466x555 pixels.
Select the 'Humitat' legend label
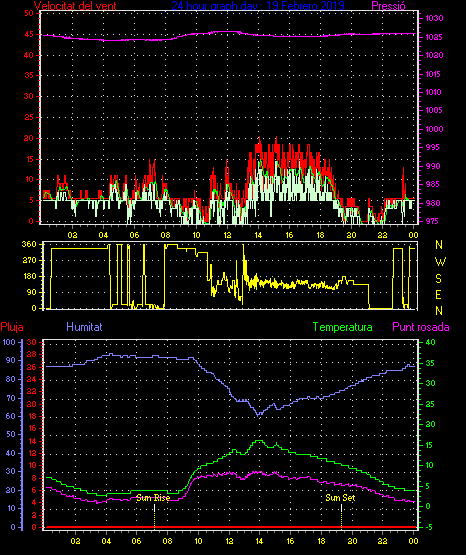click(84, 327)
